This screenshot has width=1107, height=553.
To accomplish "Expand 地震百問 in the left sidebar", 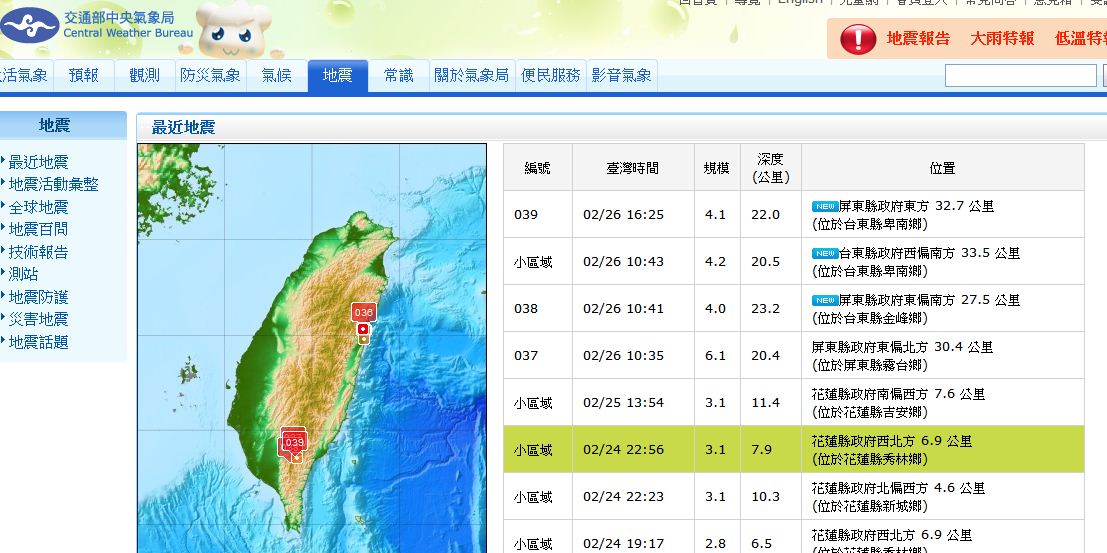I will click(38, 229).
